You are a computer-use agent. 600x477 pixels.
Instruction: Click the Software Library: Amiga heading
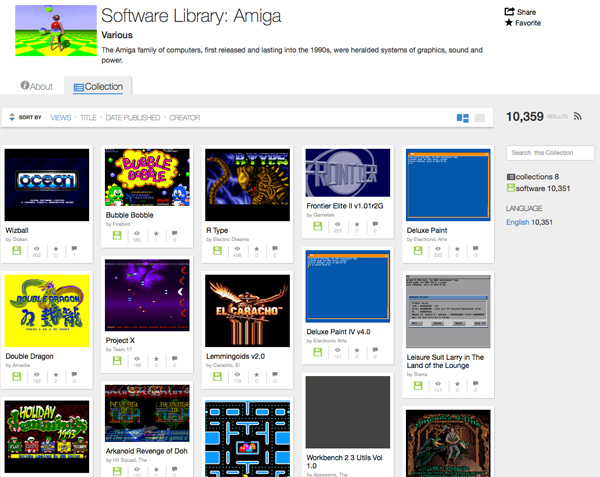pyautogui.click(x=191, y=16)
